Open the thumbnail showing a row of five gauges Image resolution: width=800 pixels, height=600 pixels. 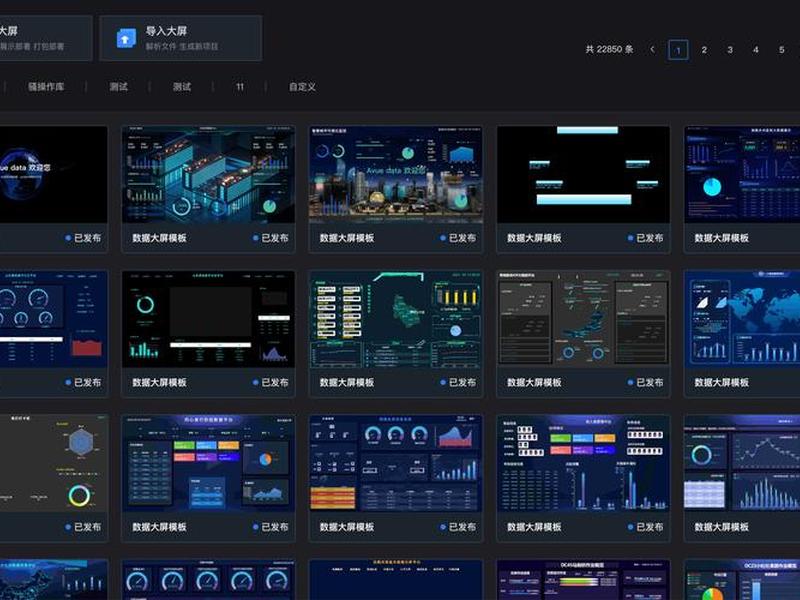coord(208,580)
